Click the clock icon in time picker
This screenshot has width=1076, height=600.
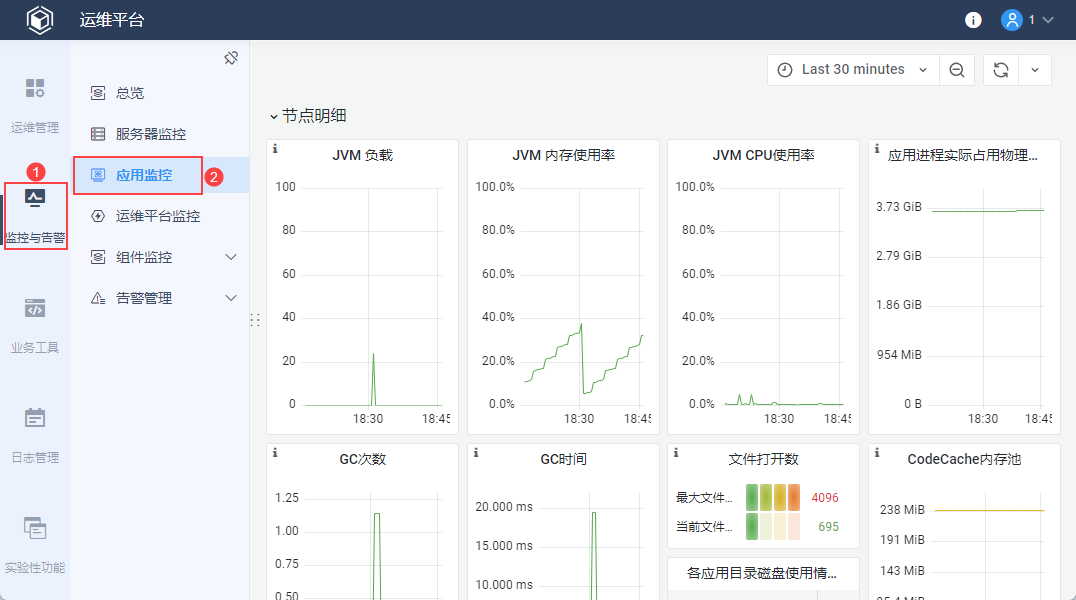pos(785,70)
